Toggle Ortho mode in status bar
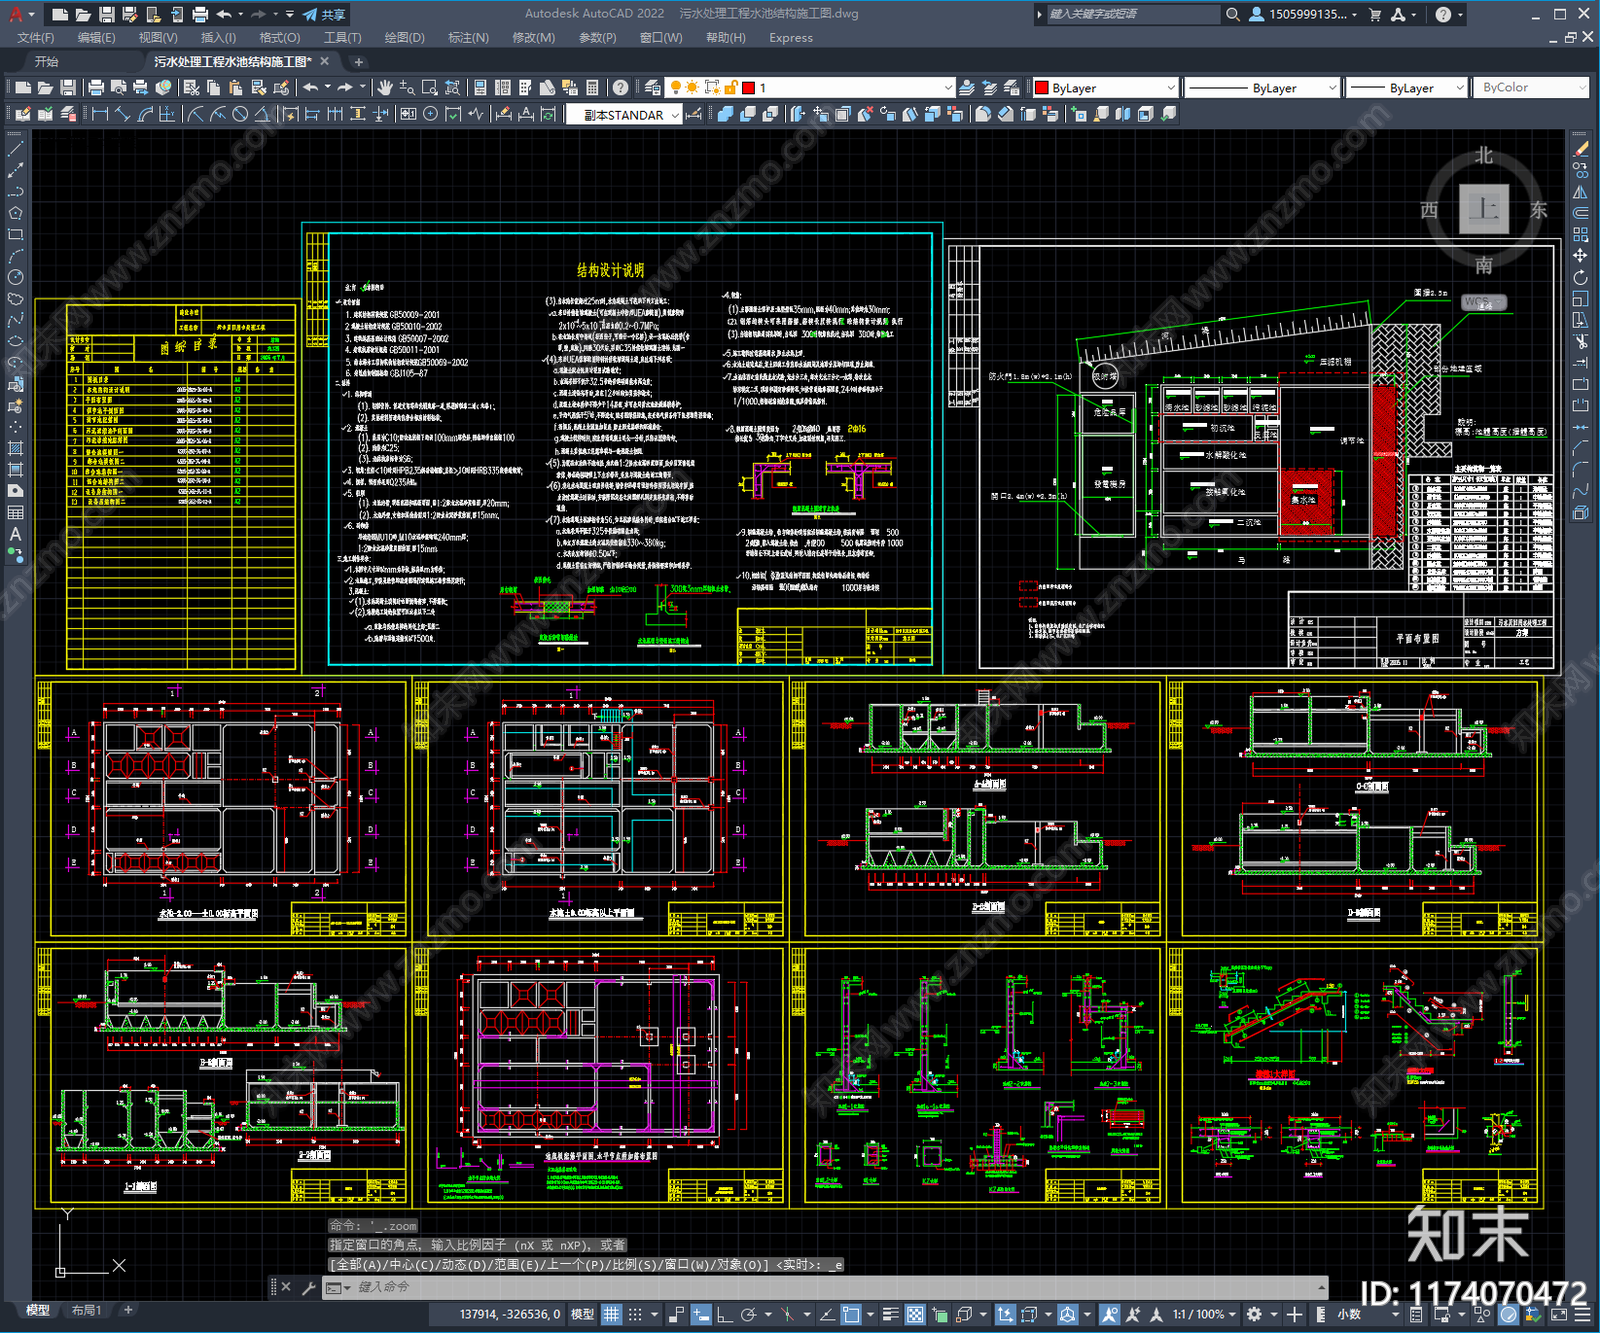Viewport: 1600px width, 1333px height. [723, 1314]
